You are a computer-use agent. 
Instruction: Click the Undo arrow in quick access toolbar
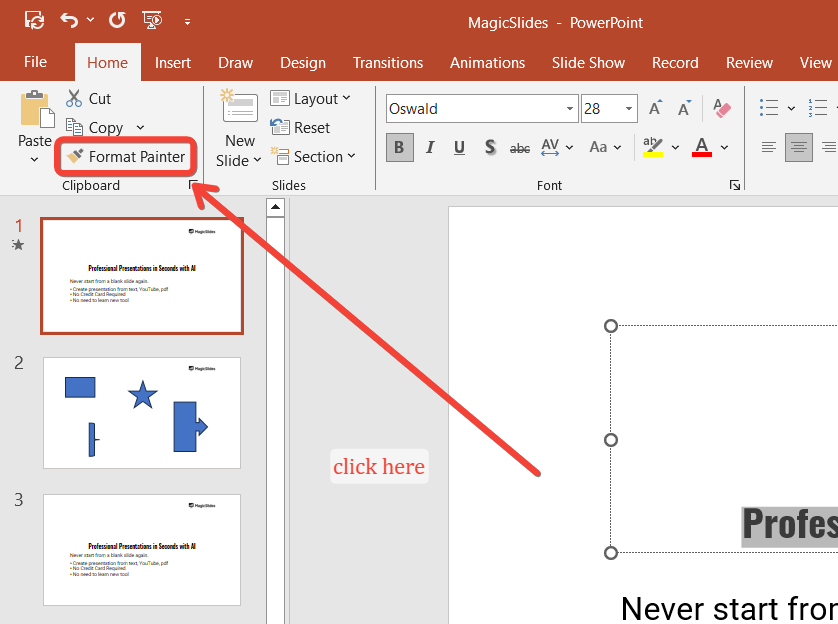tap(69, 20)
